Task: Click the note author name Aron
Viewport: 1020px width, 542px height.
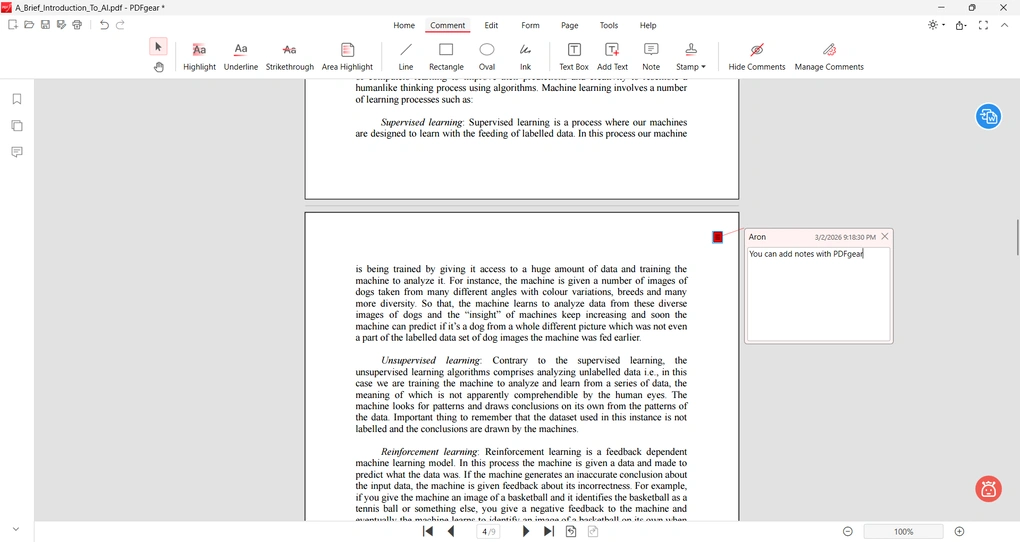Action: [757, 237]
